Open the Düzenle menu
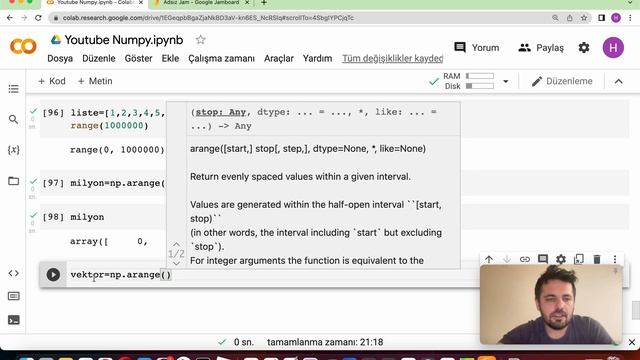This screenshot has width=640, height=360. pos(99,58)
